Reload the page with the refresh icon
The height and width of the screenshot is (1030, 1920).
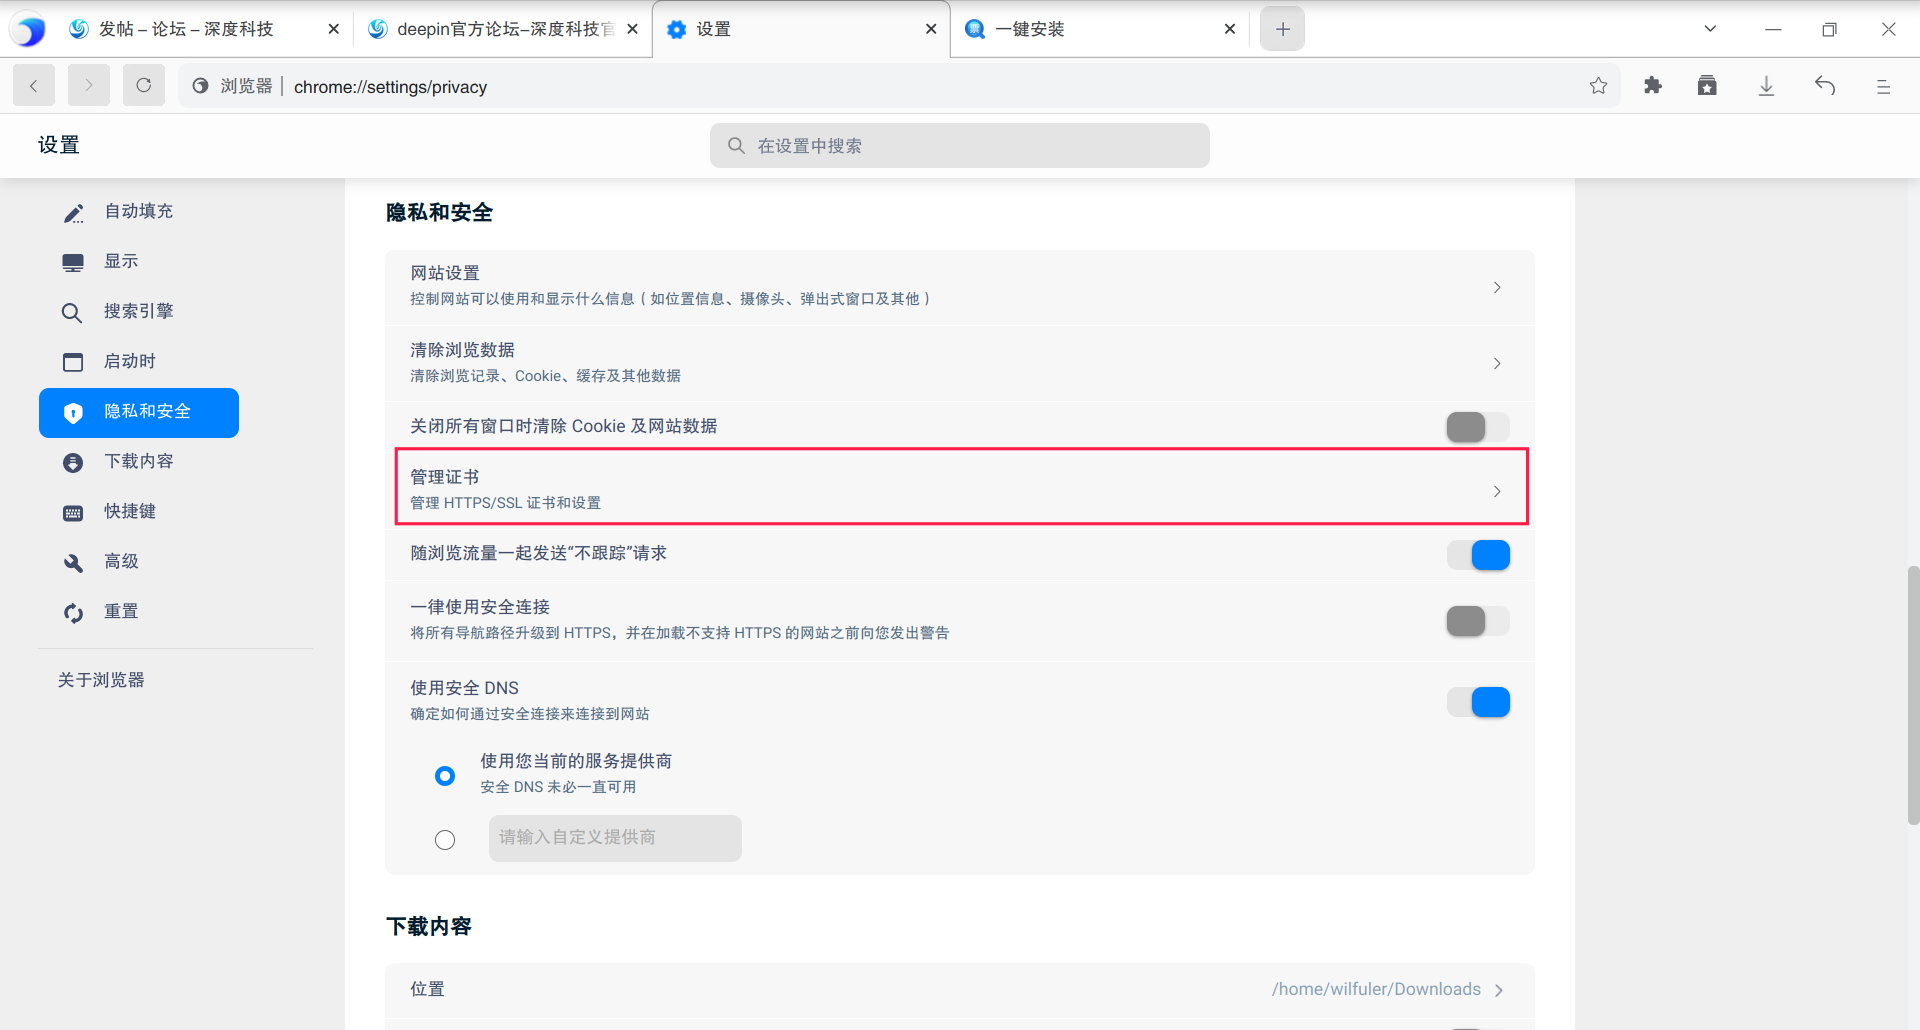coord(144,86)
